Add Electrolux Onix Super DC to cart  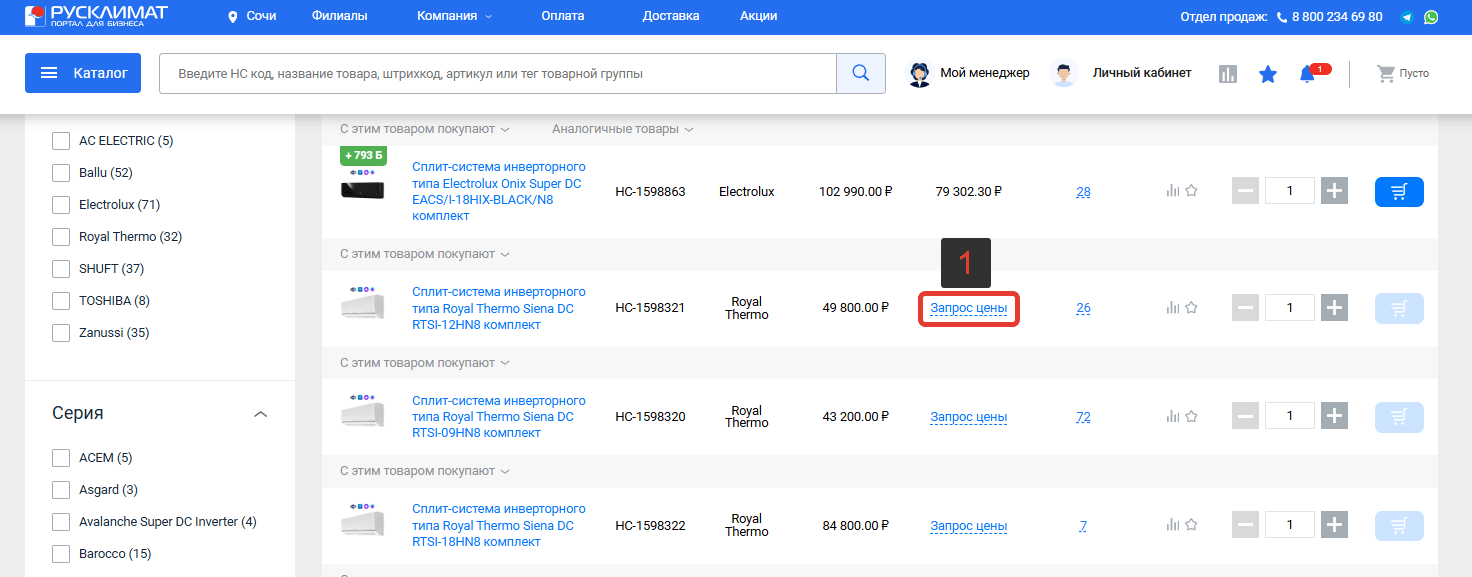pos(1399,192)
